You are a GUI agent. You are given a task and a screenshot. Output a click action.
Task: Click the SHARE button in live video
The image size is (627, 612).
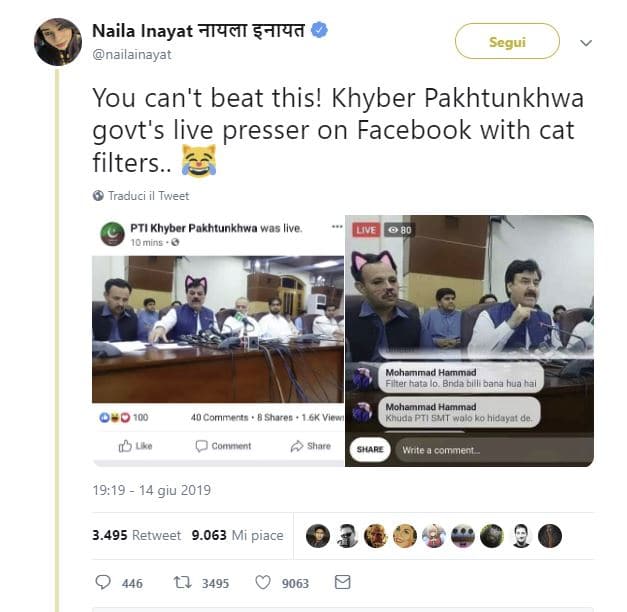point(370,450)
